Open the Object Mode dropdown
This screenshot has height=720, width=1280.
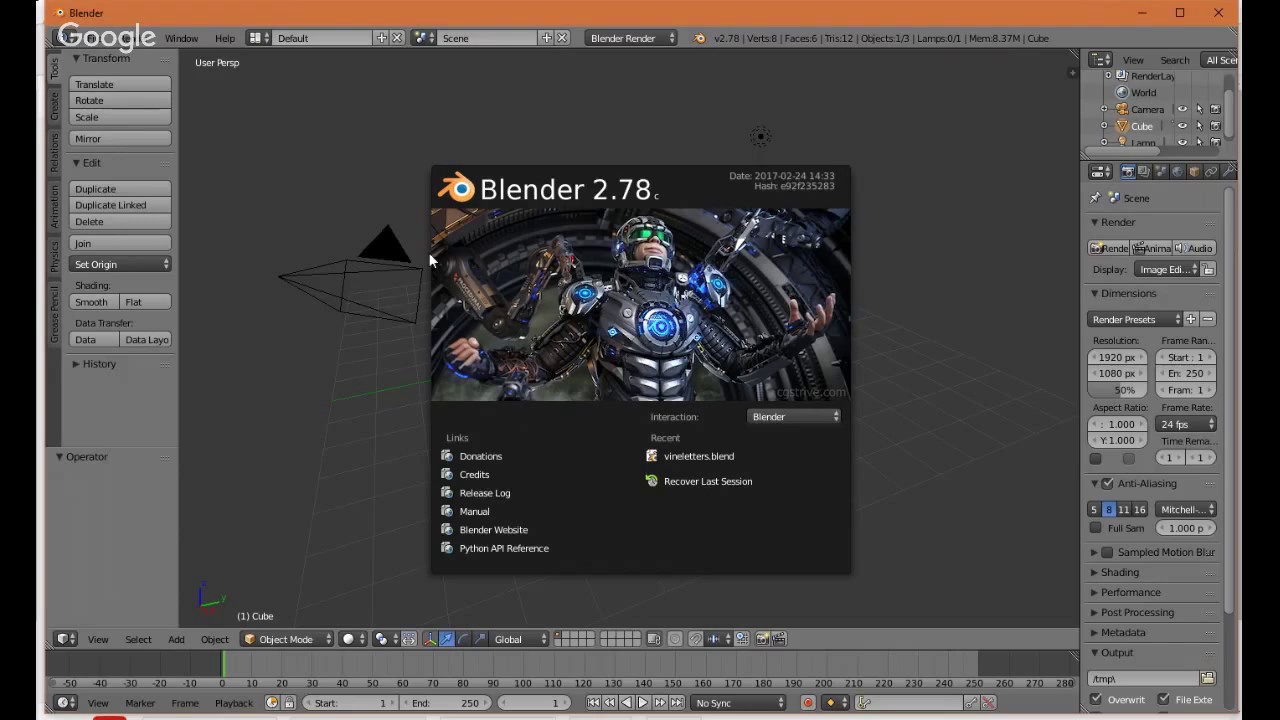pyautogui.click(x=288, y=639)
